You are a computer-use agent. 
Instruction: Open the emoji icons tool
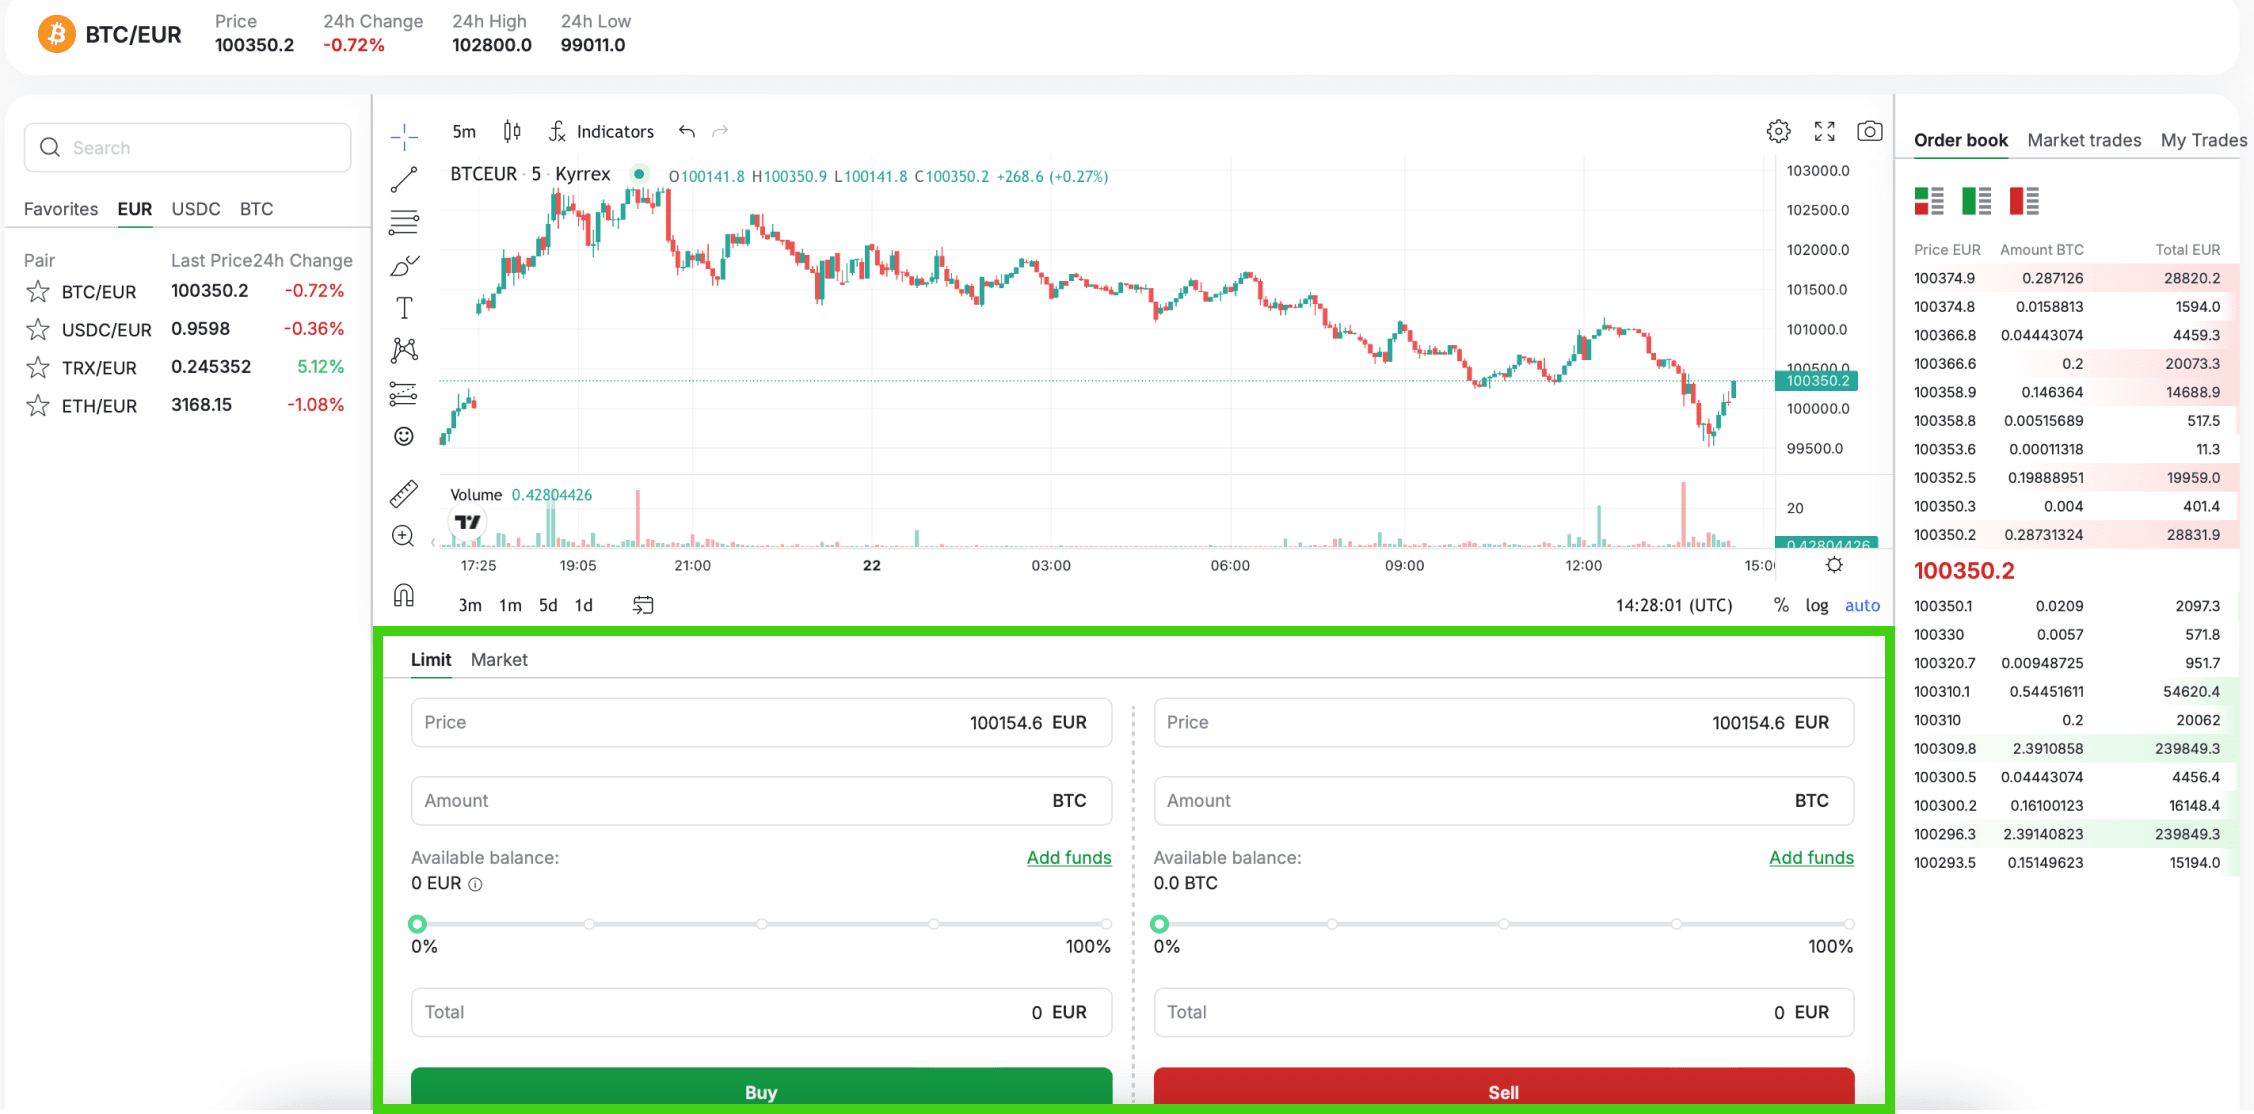click(x=404, y=436)
